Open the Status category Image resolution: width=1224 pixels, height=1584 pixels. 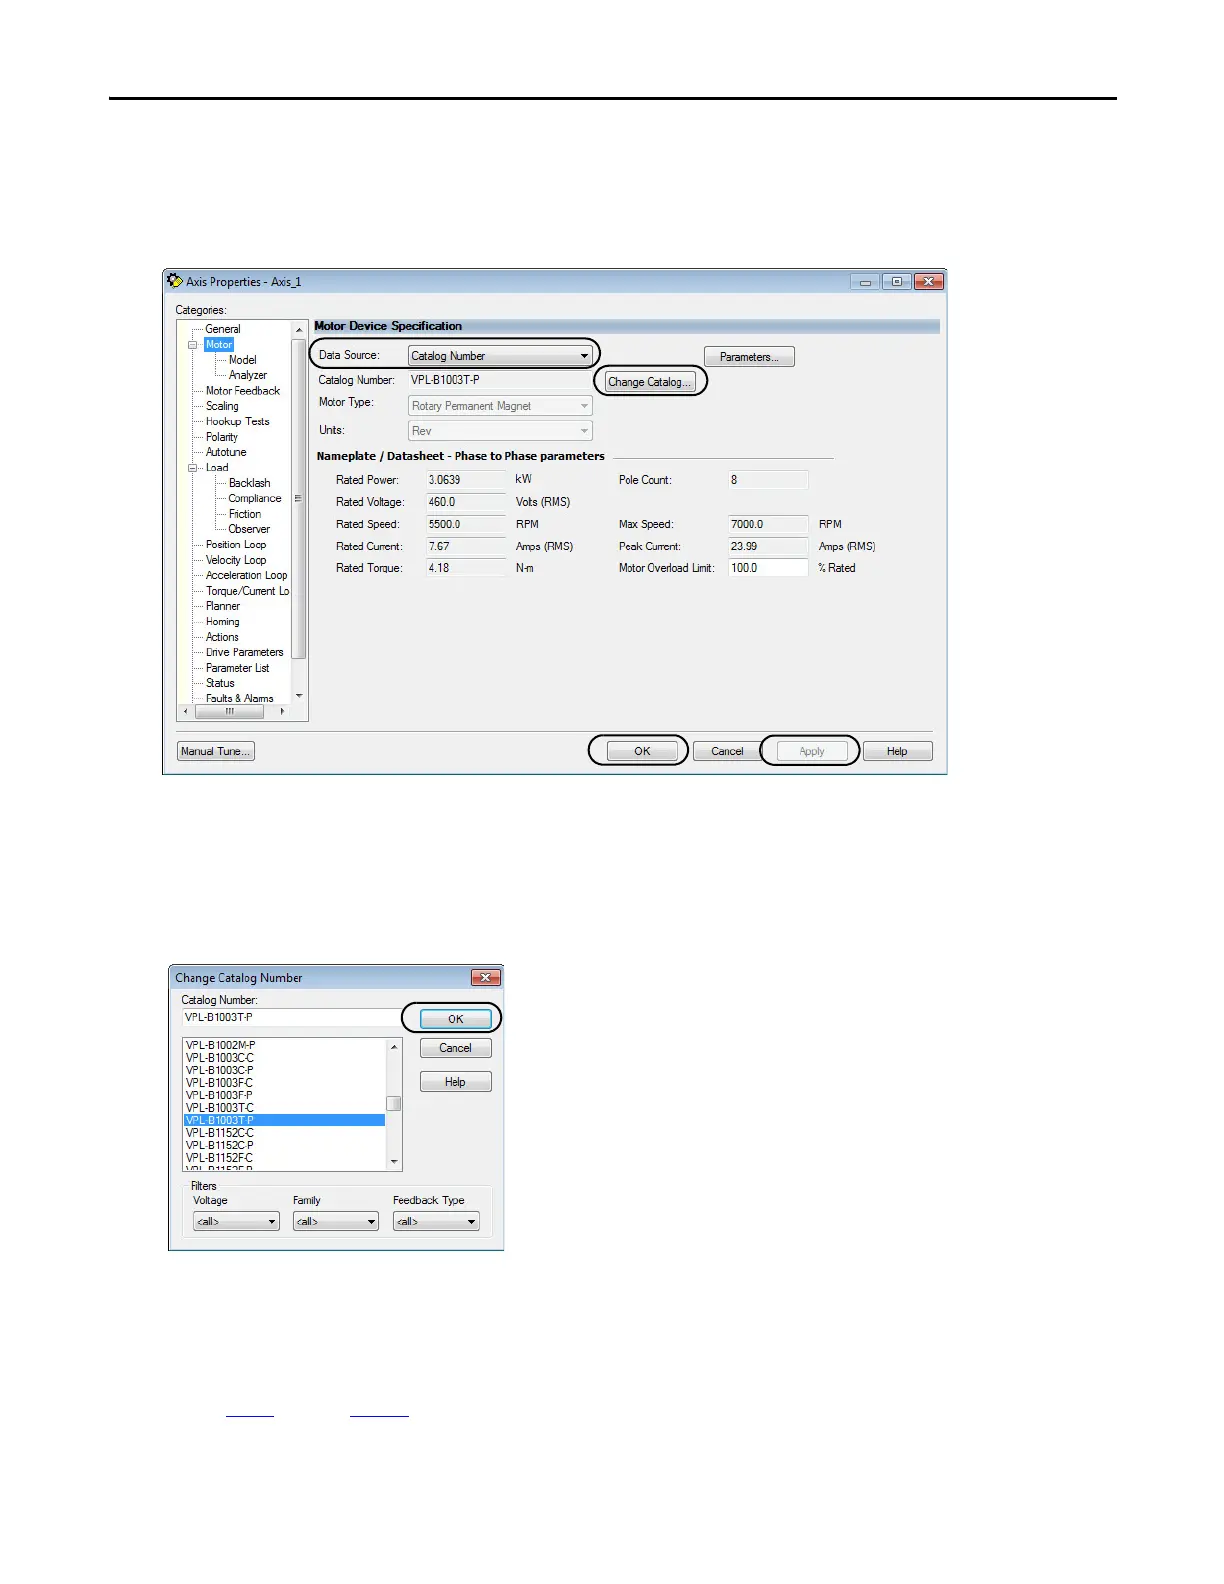tap(220, 683)
